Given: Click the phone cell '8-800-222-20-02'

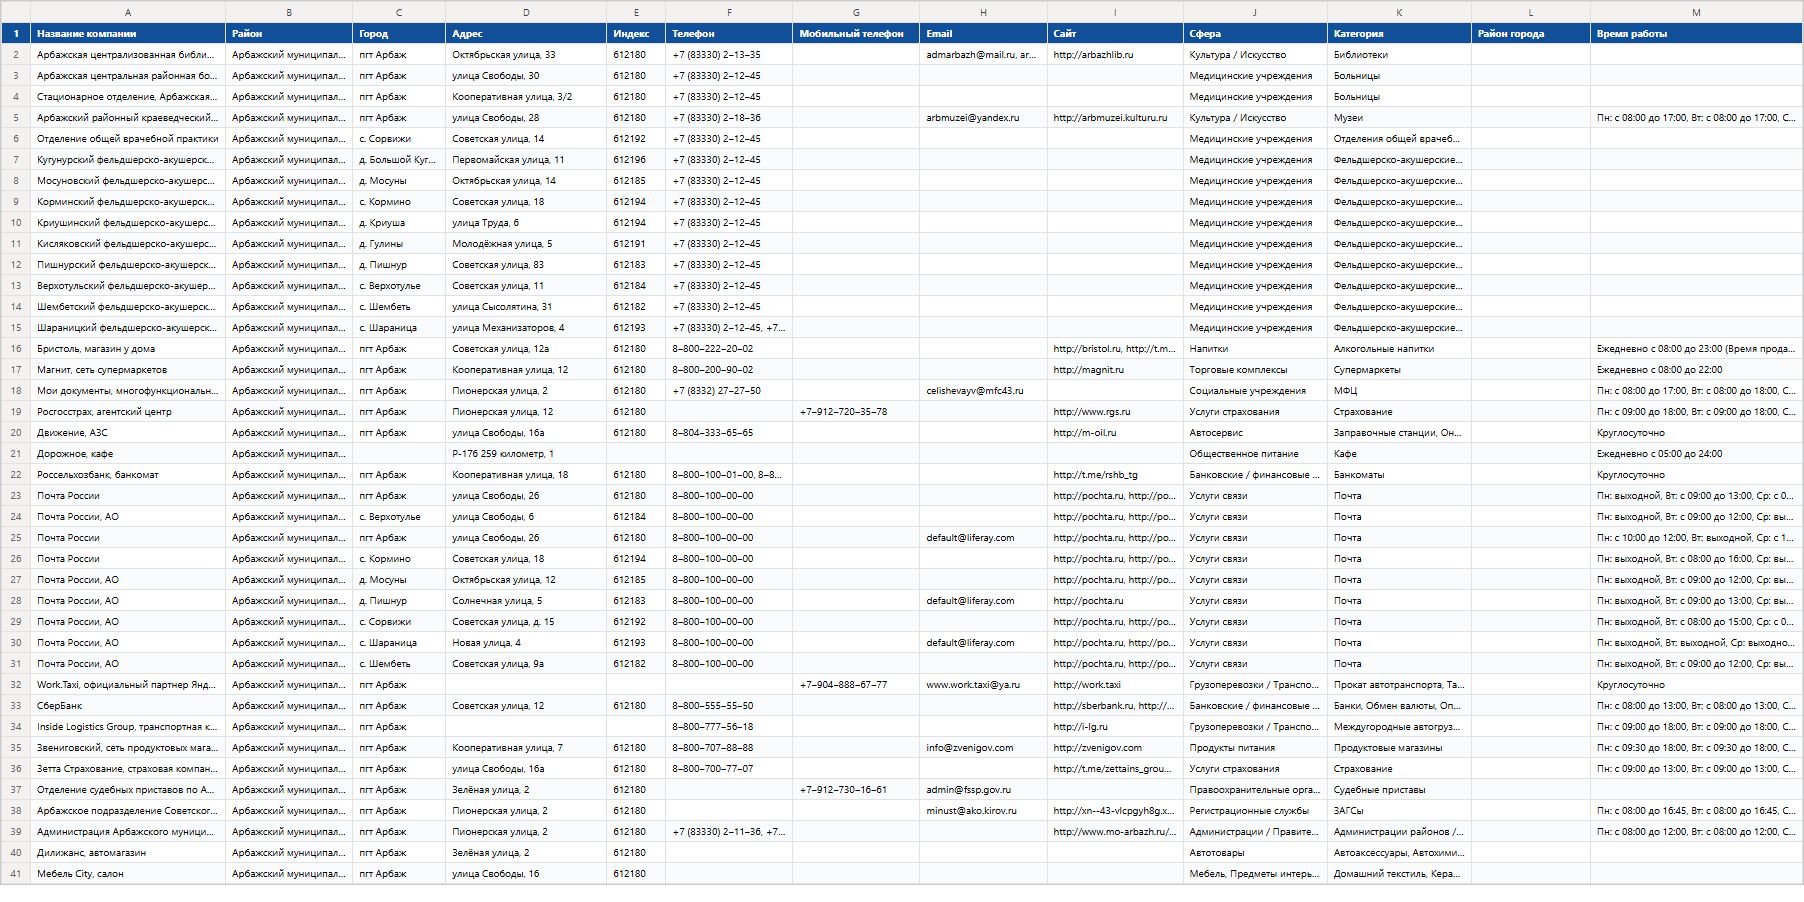Looking at the screenshot, I should 729,349.
